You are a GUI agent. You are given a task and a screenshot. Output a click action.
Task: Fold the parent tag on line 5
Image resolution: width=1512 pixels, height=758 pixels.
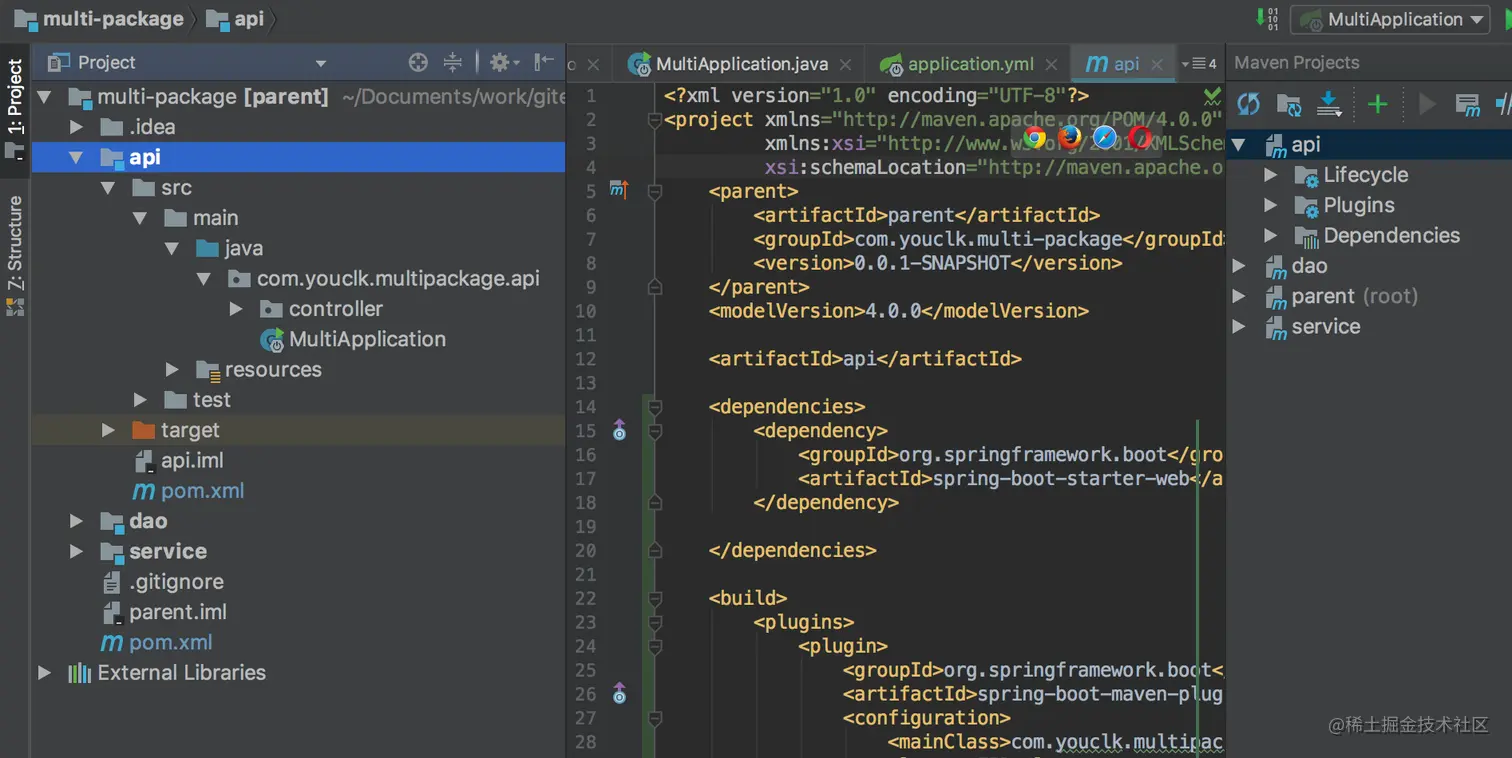(x=655, y=190)
